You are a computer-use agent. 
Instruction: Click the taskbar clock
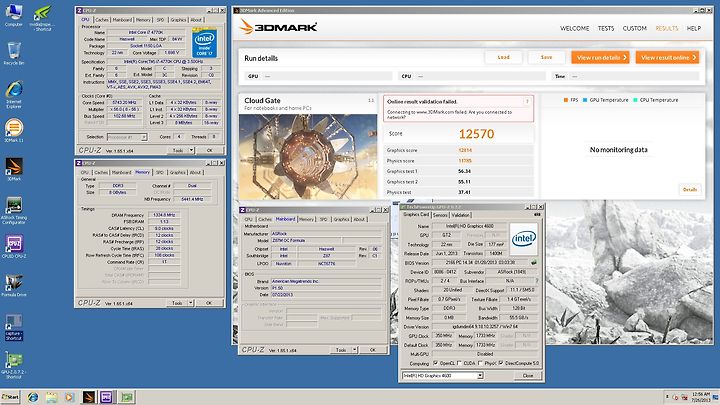click(701, 397)
